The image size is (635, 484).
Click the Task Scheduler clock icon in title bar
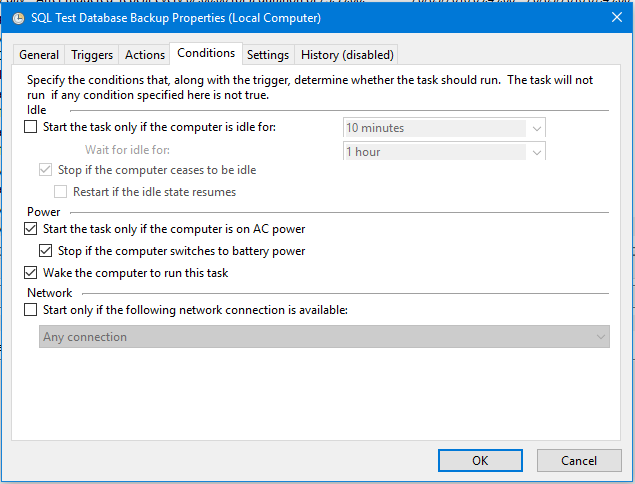tap(18, 19)
